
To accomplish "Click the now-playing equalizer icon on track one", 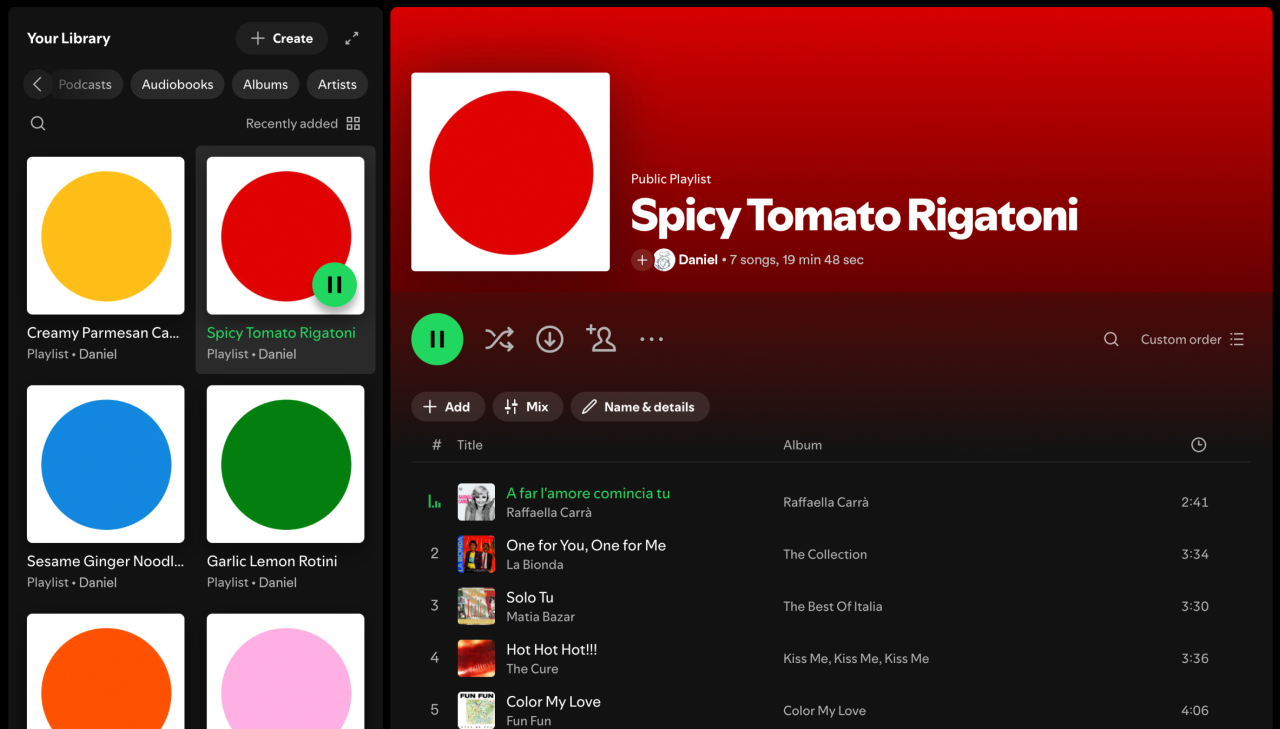I will tap(434, 502).
